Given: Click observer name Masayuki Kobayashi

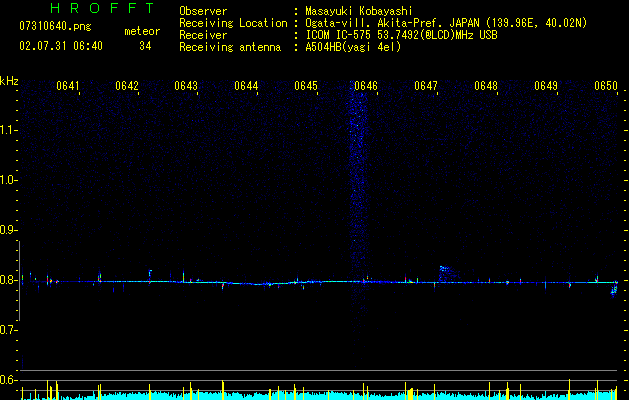Looking at the screenshot, I should point(359,11).
